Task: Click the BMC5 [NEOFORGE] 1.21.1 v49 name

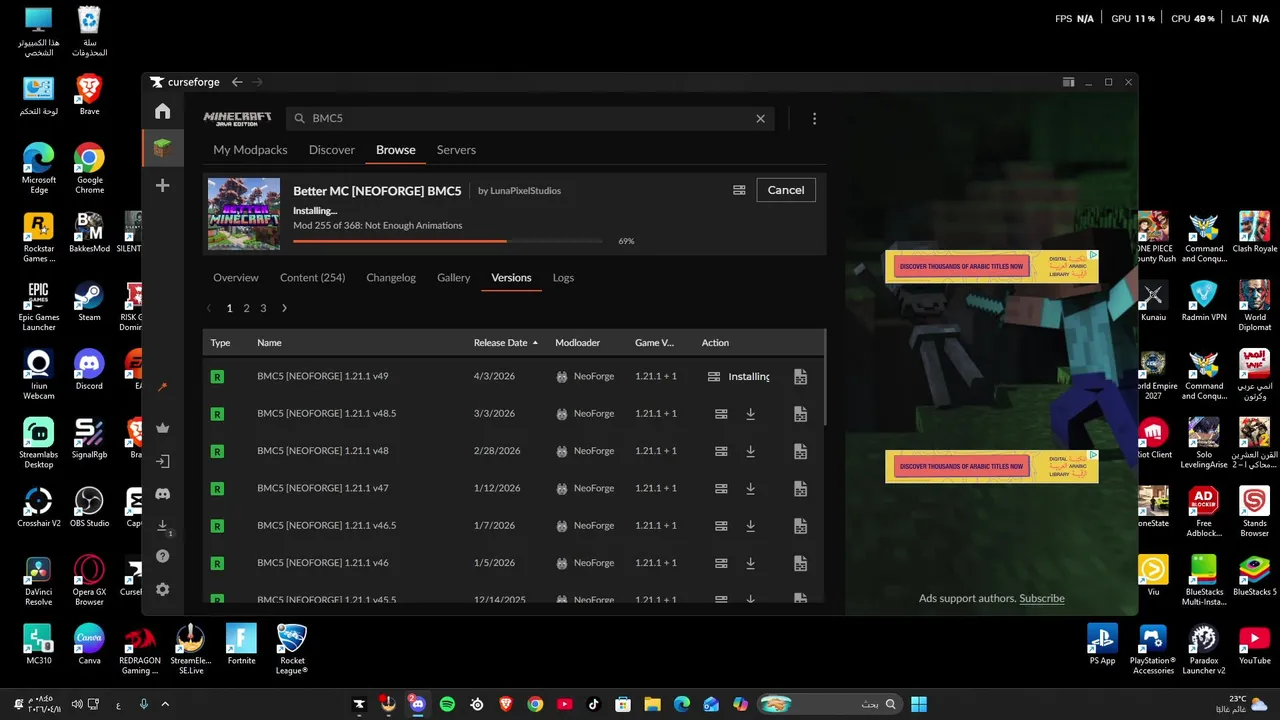Action: click(322, 377)
